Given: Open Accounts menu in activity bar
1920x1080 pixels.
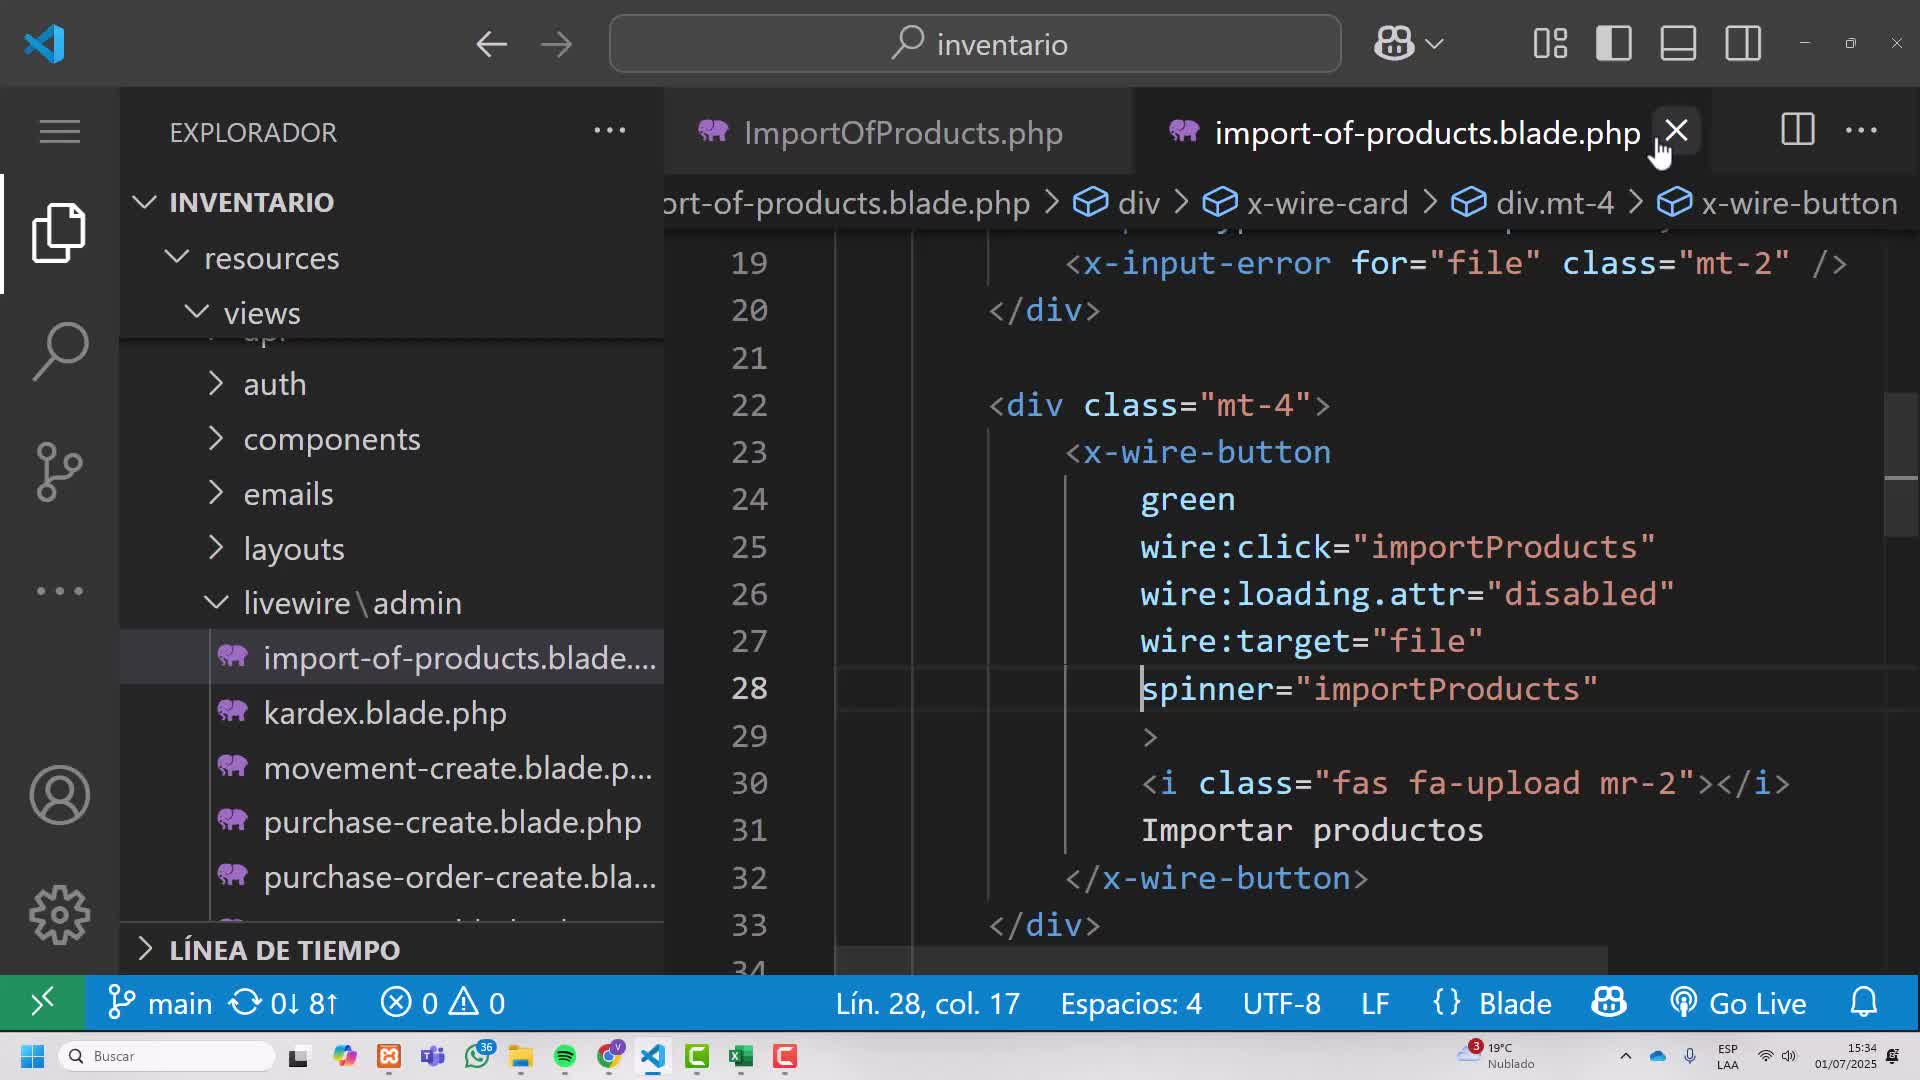Looking at the screenshot, I should [x=59, y=795].
